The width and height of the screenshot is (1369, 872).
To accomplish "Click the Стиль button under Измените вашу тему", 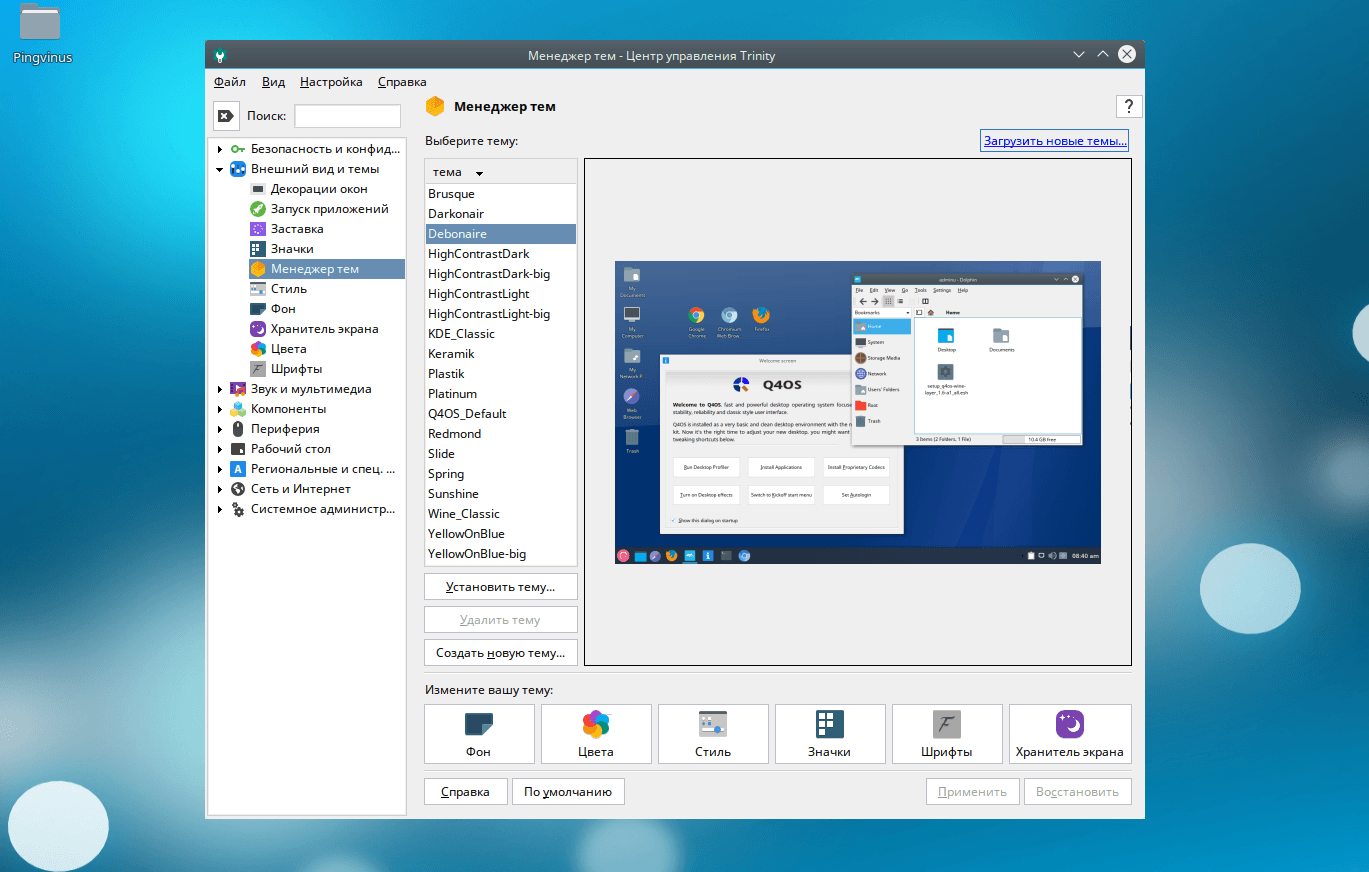I will tap(713, 734).
